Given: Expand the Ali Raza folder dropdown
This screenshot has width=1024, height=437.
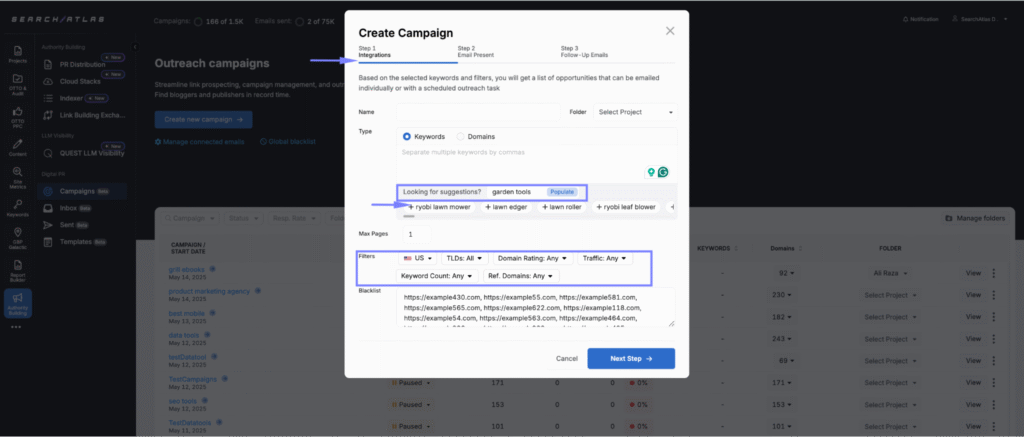Looking at the screenshot, I should click(892, 273).
